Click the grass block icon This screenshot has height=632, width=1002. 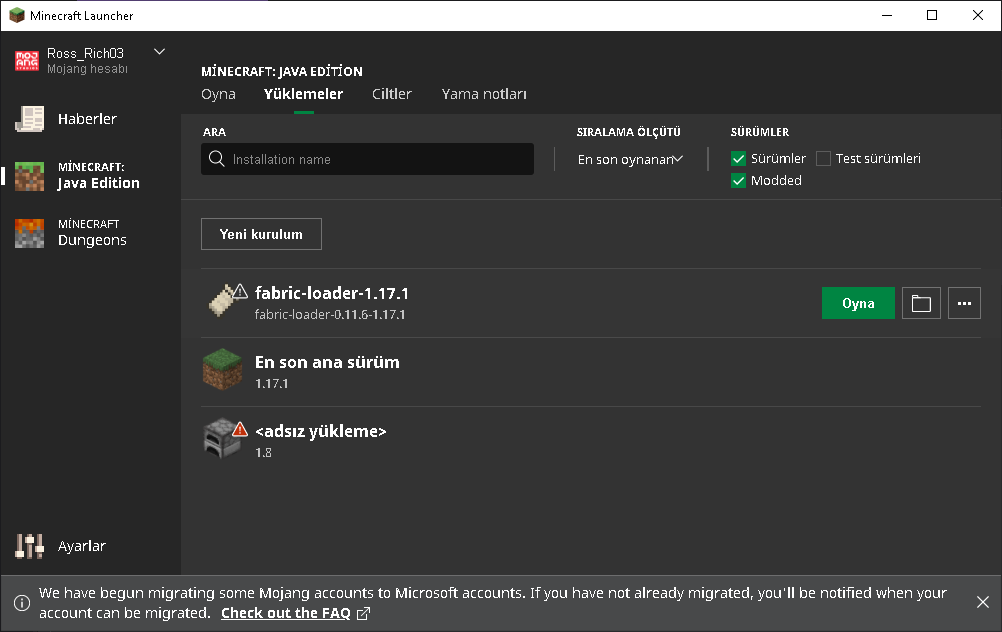[x=222, y=369]
